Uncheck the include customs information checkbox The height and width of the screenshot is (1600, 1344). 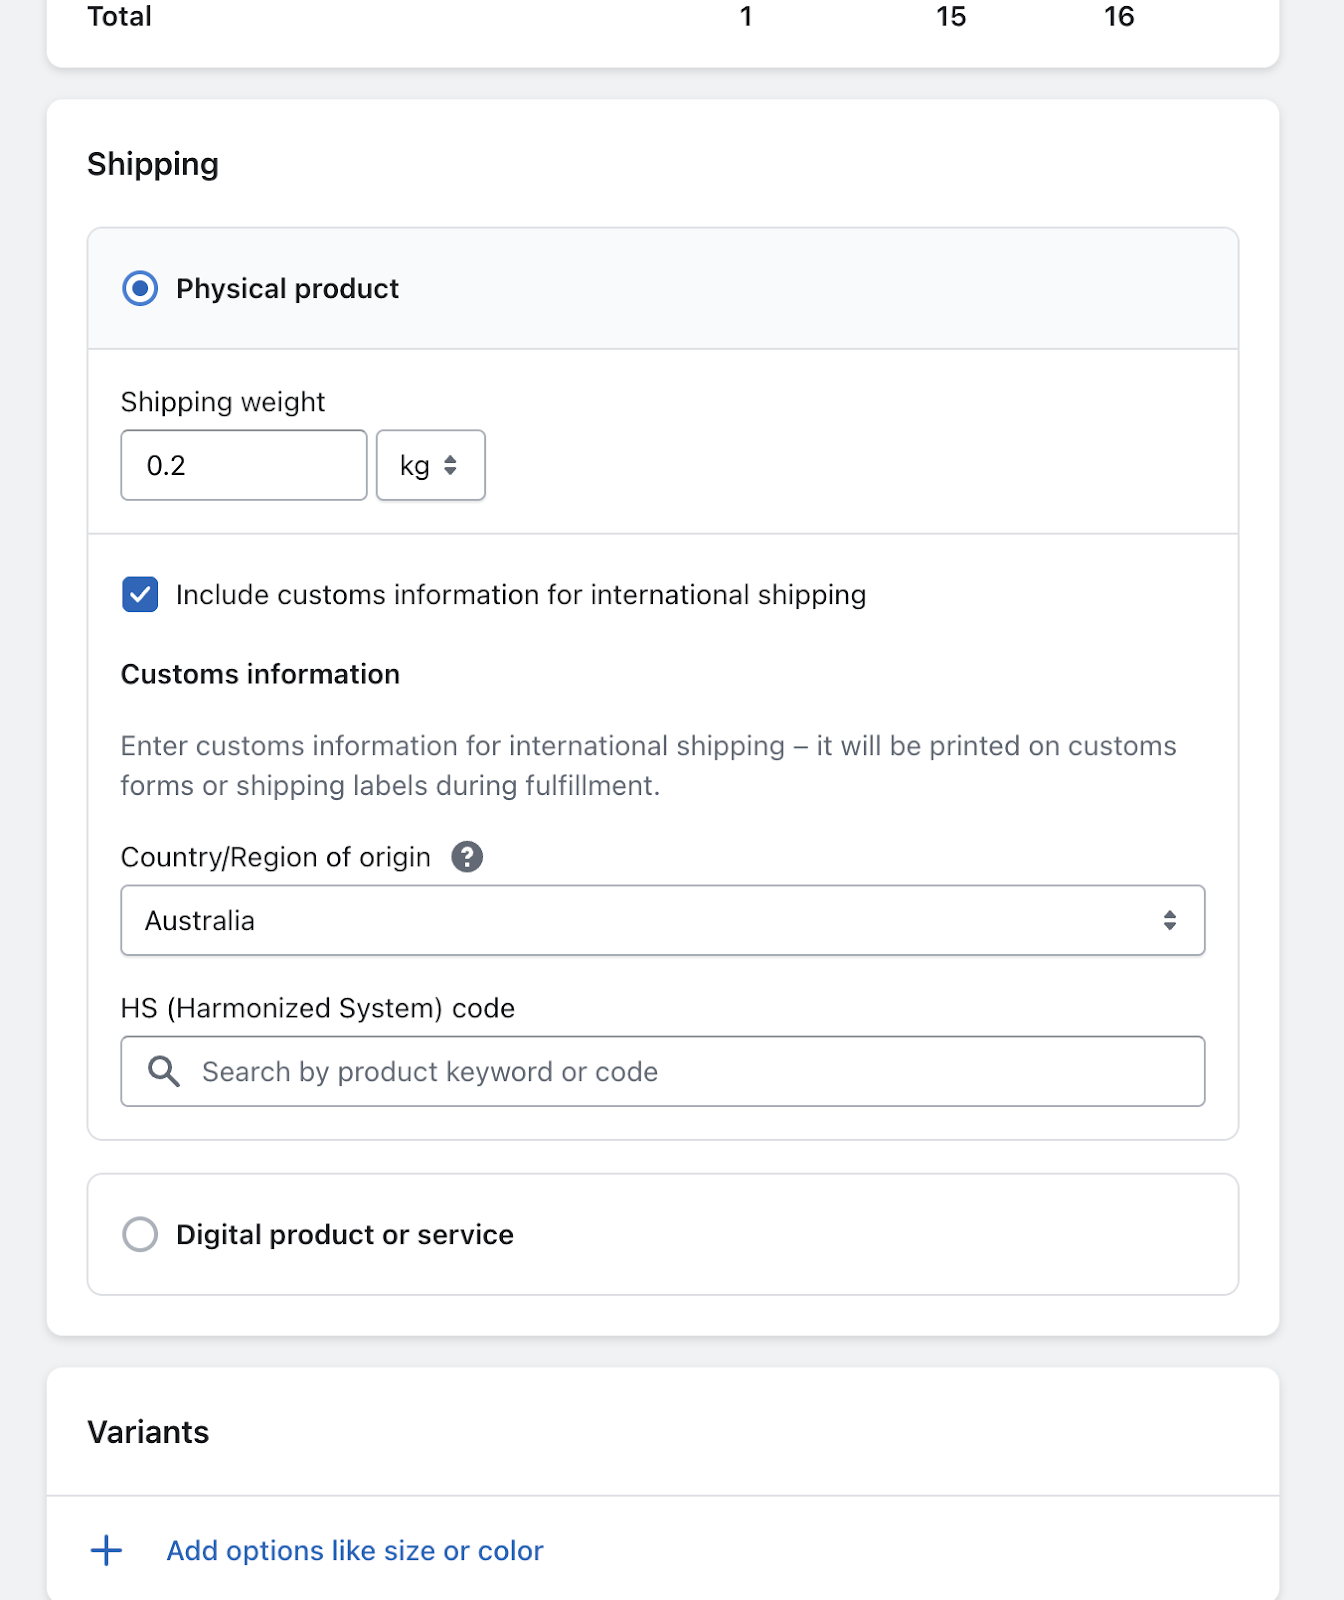[140, 595]
